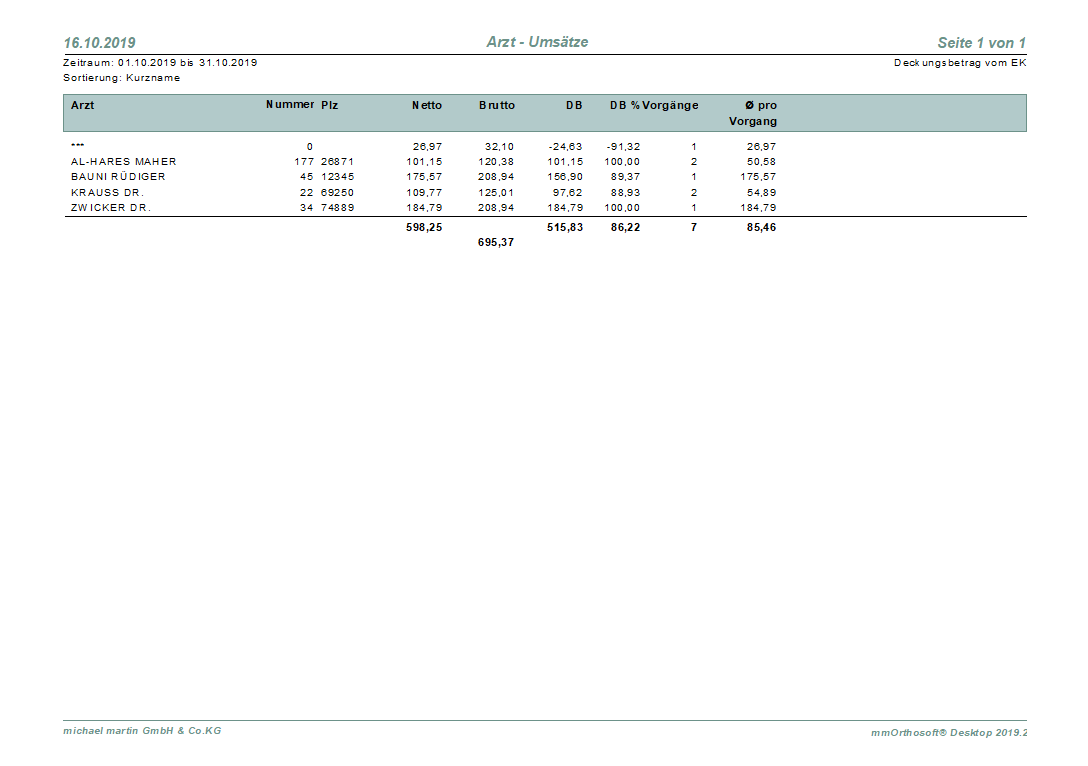This screenshot has height=766, width=1088.
Task: Select the AL-HARES MAHER row name
Action: 123,161
